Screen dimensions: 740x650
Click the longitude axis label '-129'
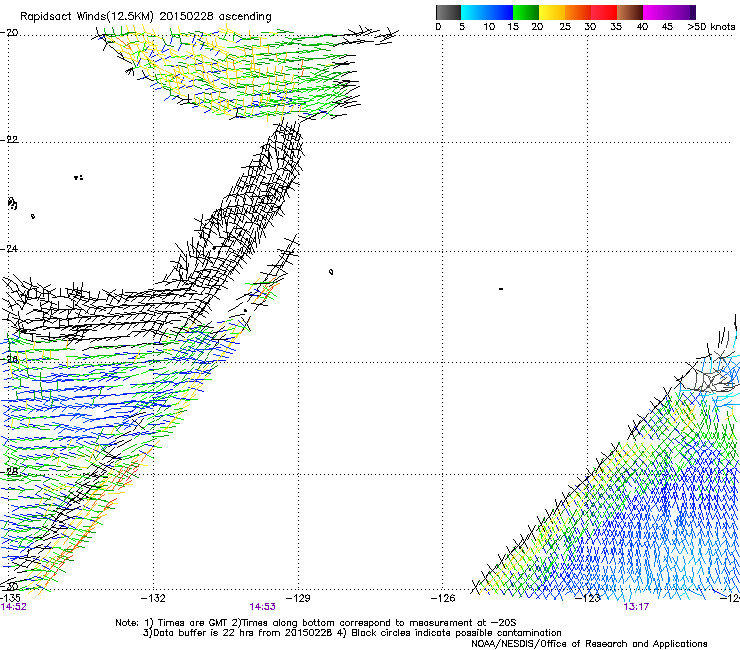298,598
